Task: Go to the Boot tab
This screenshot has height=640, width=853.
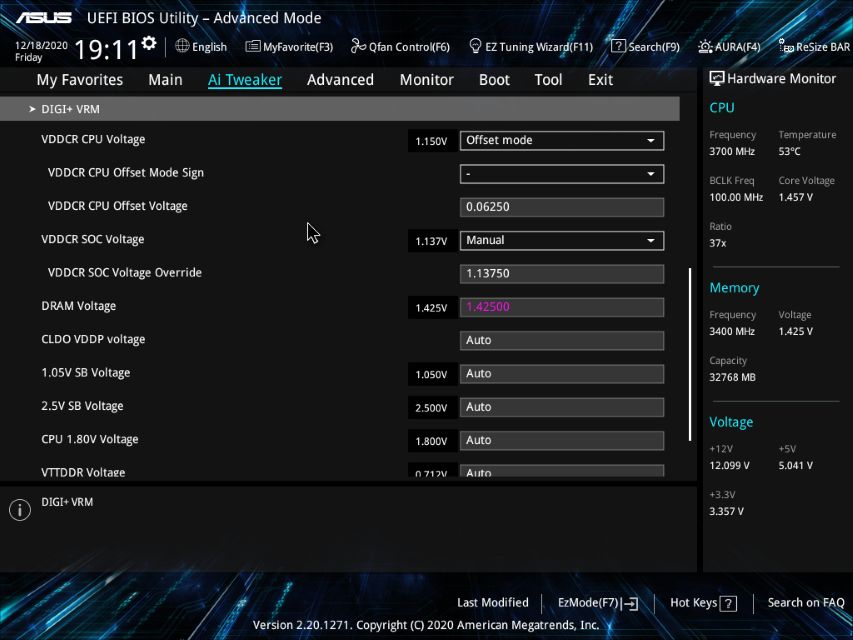Action: coord(494,80)
